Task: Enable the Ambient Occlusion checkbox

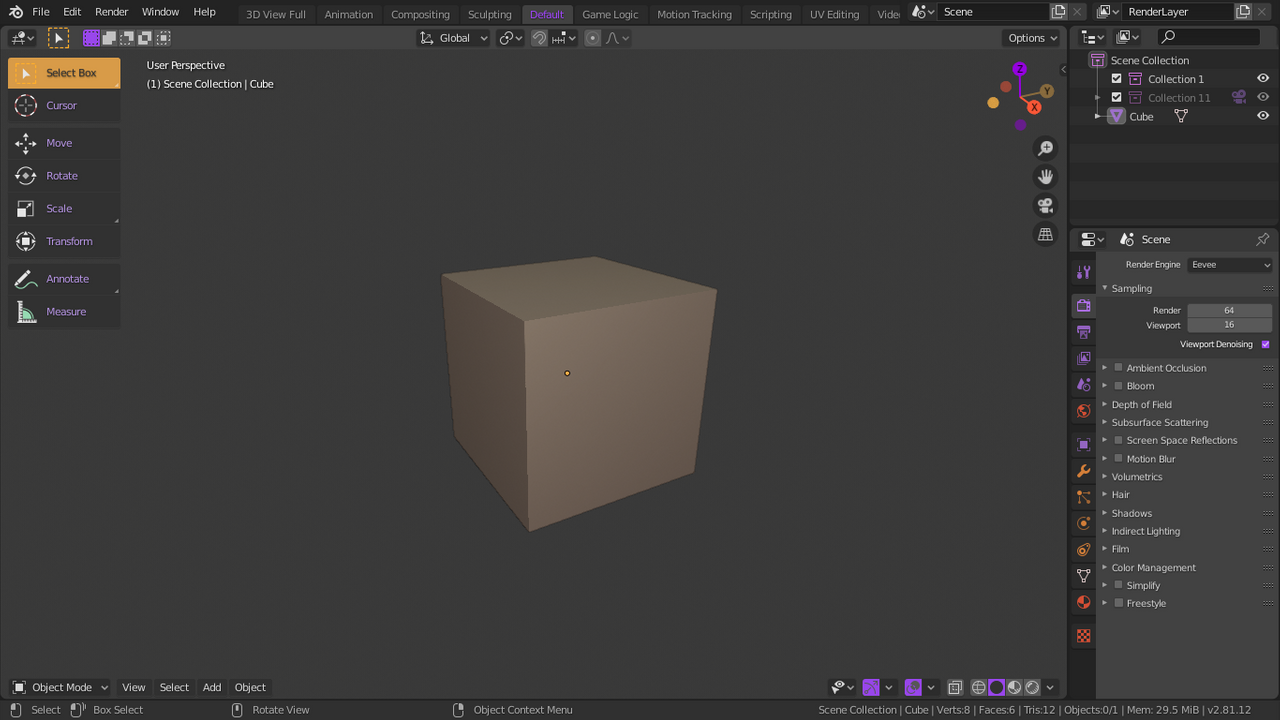Action: [x=1118, y=368]
